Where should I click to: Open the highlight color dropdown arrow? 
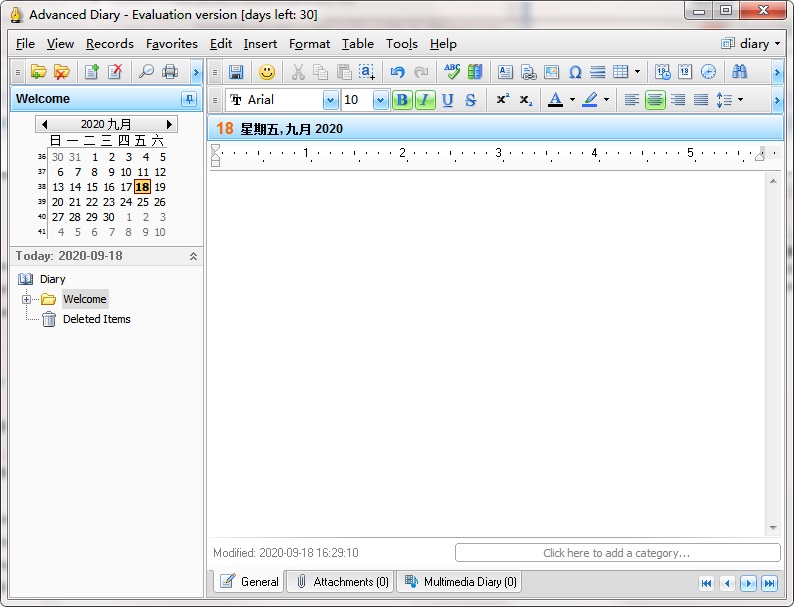point(606,100)
